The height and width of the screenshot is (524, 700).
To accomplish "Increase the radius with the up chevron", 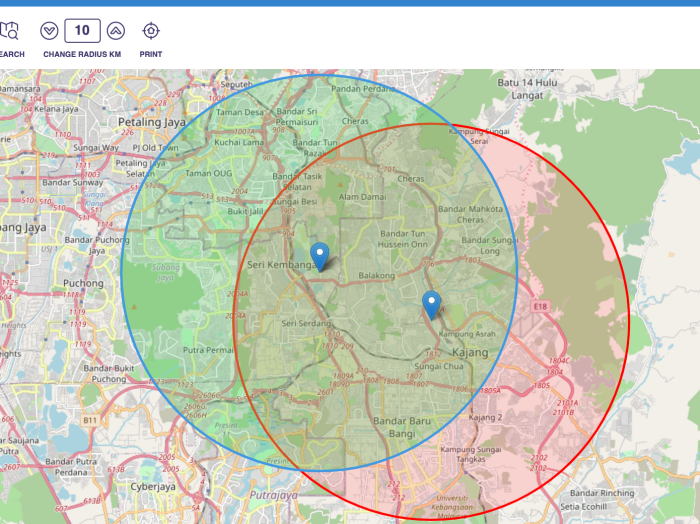I will pos(116,31).
